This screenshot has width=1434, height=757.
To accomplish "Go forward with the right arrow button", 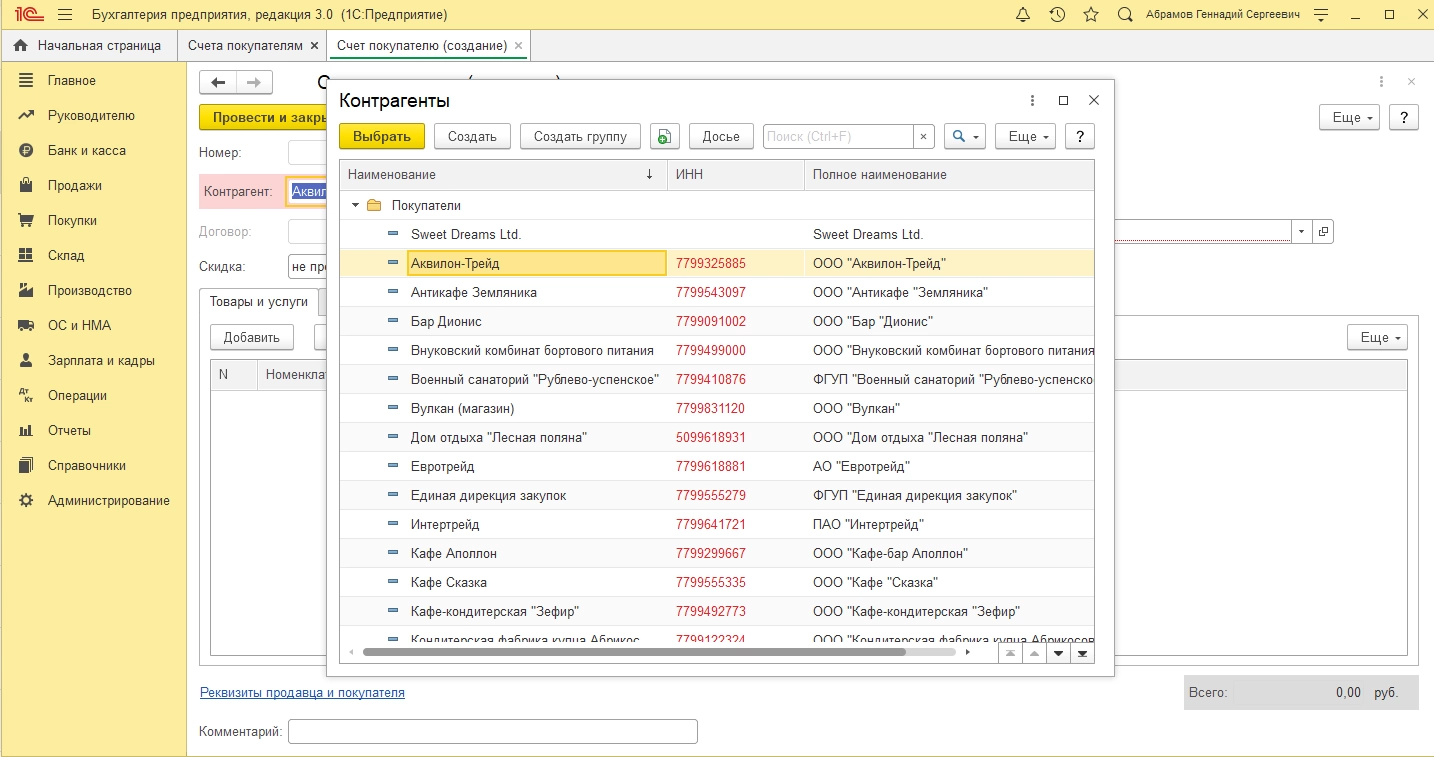I will click(x=254, y=82).
